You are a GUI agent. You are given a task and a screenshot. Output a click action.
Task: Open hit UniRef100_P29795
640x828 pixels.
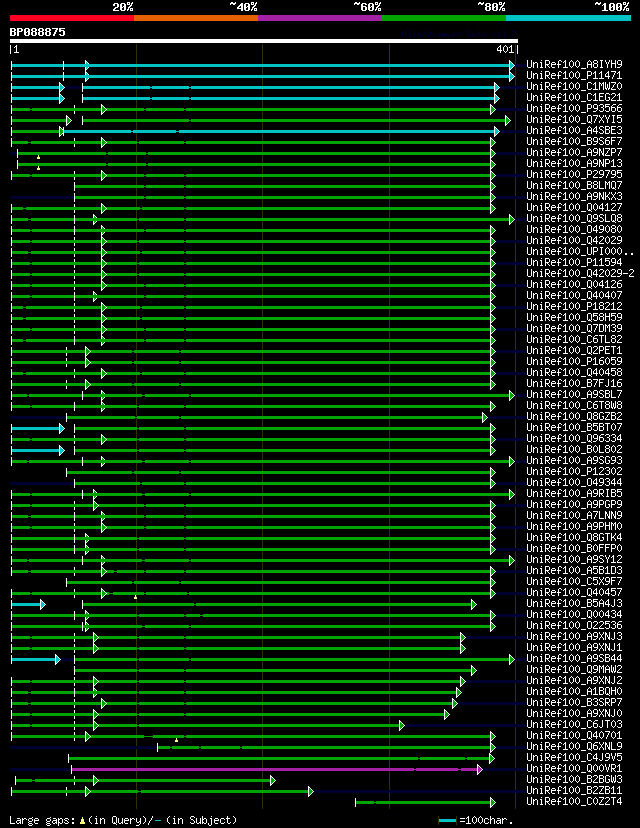click(x=574, y=174)
